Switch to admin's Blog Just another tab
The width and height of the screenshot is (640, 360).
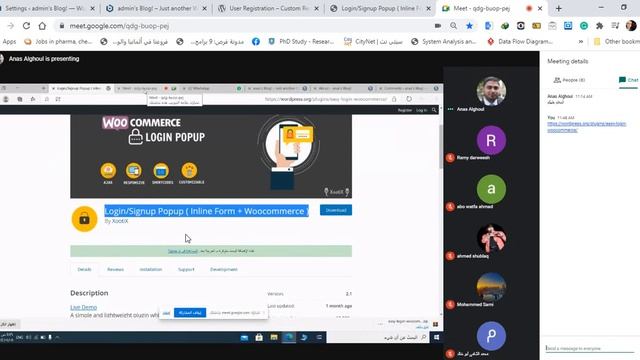click(156, 8)
